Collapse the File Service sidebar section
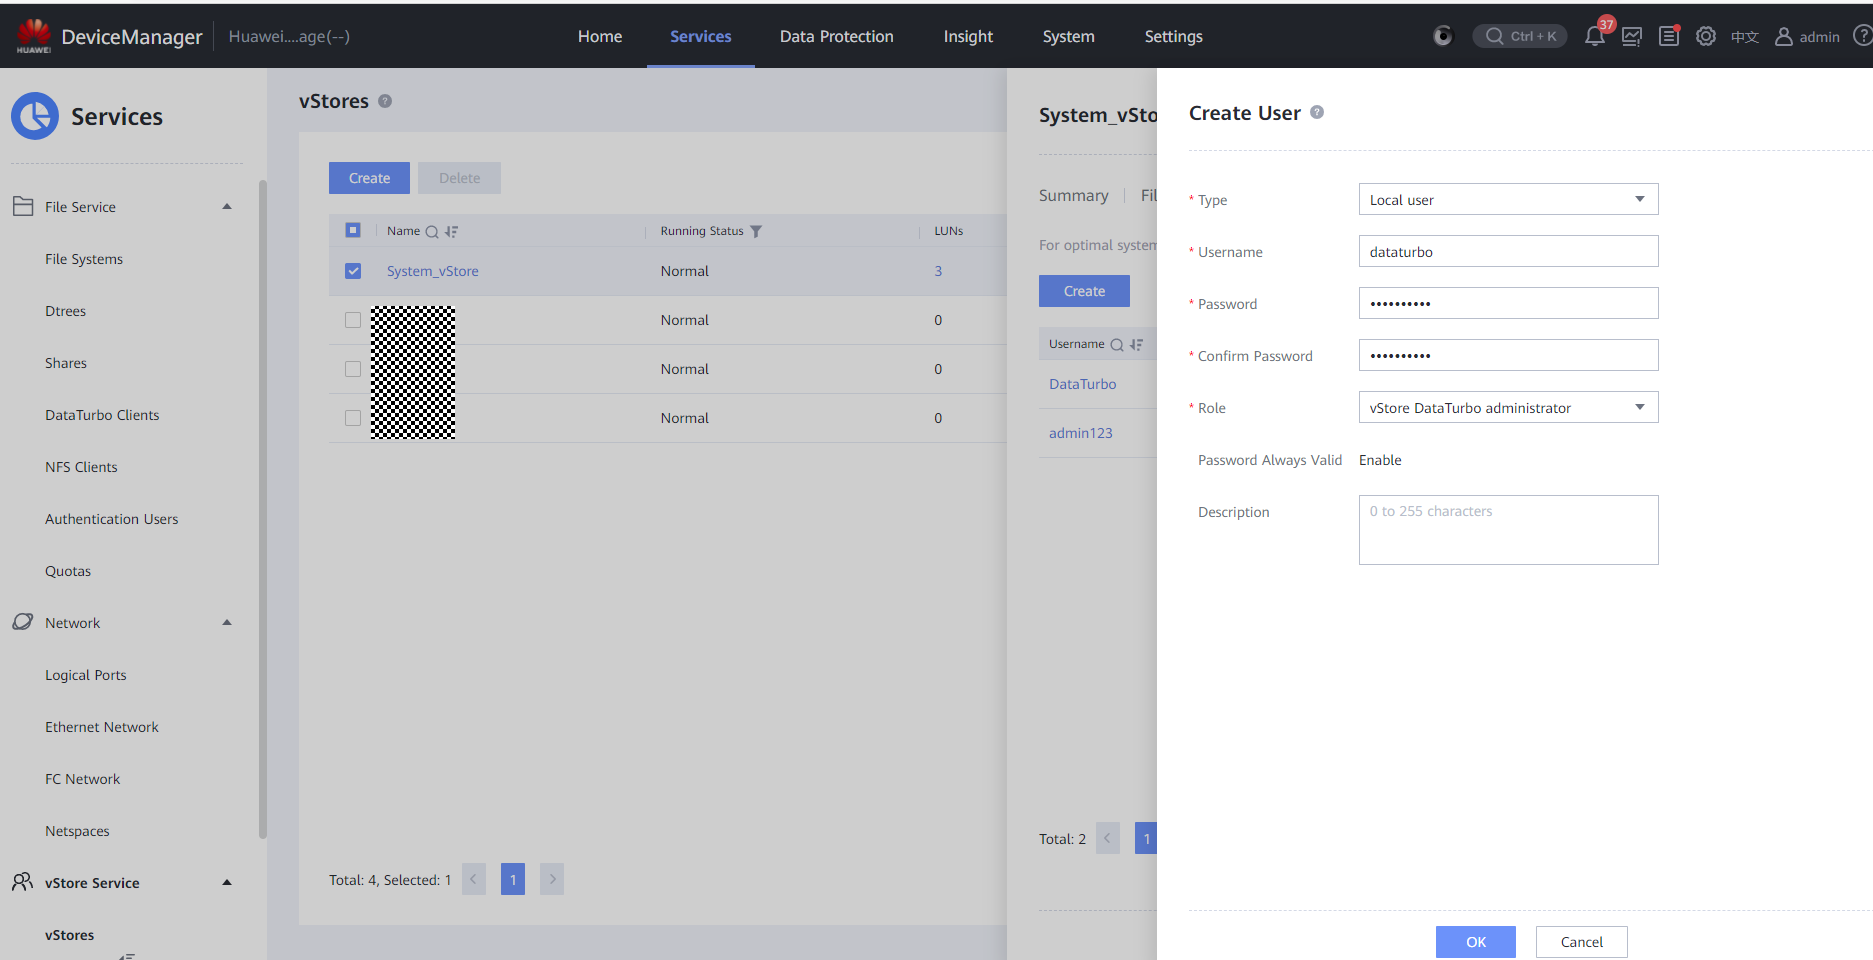 point(227,207)
